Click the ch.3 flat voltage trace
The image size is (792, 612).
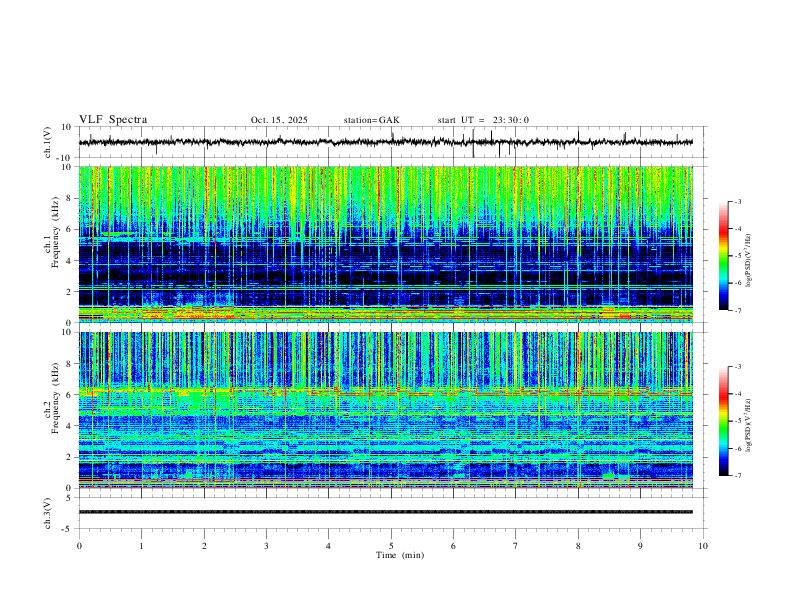tap(386, 512)
